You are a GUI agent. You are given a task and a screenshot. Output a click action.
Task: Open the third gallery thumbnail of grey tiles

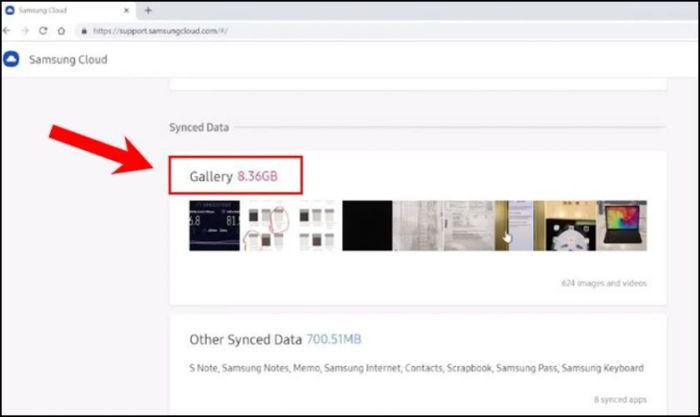click(x=317, y=225)
